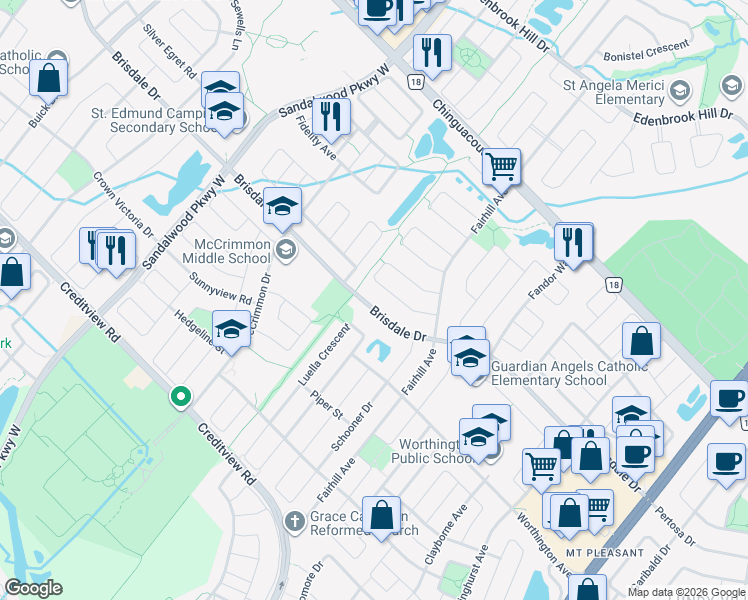748x600 pixels.
Task: Open front school marker at Worthington Public School
Action: click(478, 437)
